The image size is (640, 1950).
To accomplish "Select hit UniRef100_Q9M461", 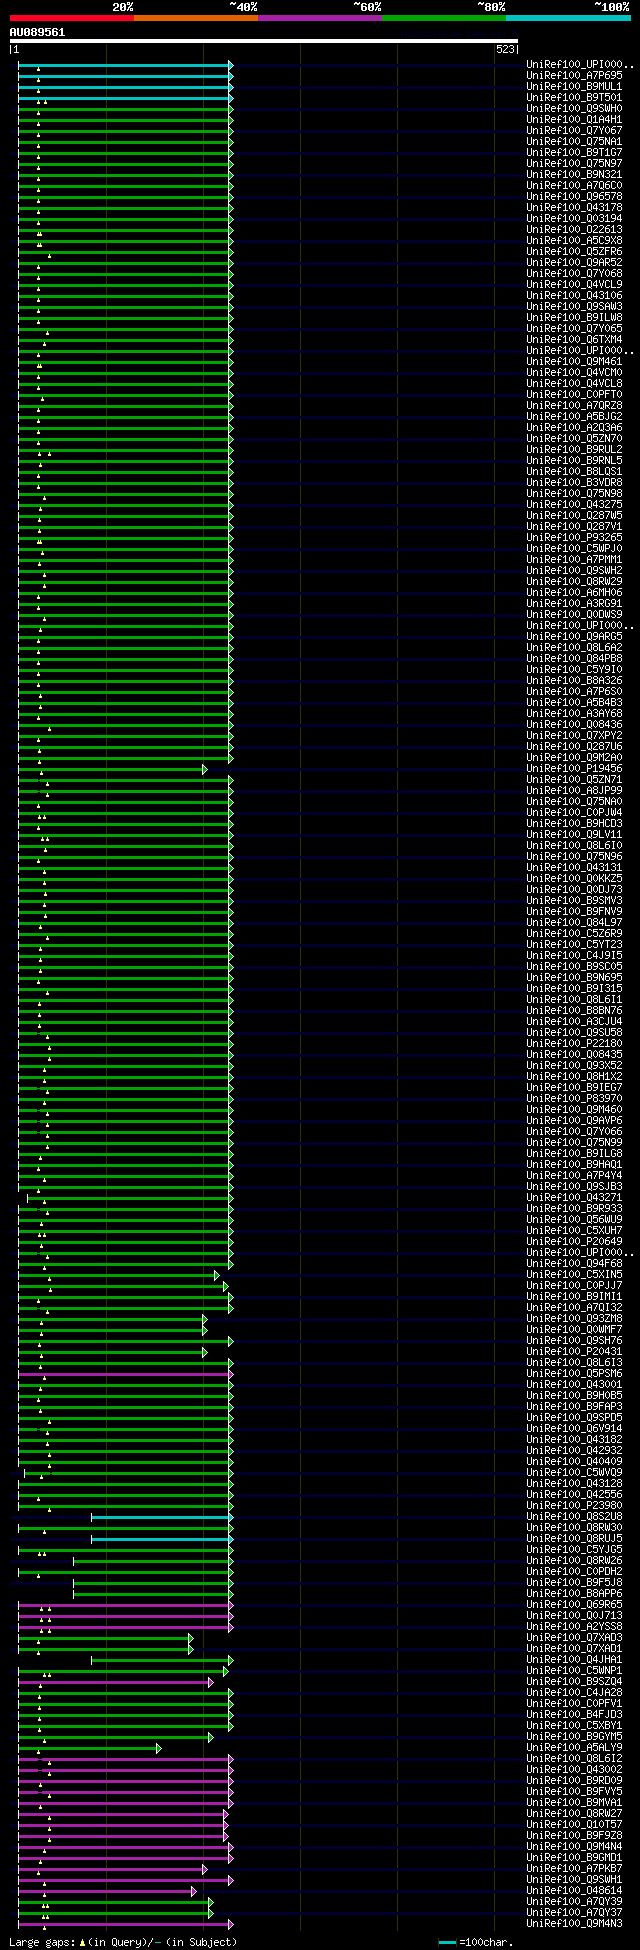I will point(574,361).
